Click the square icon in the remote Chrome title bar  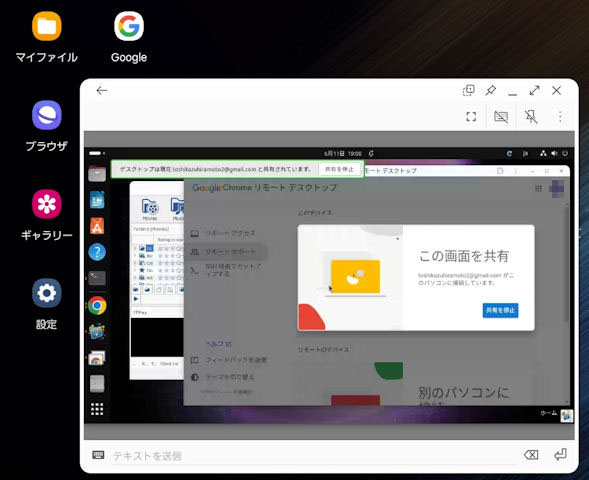coord(500,171)
